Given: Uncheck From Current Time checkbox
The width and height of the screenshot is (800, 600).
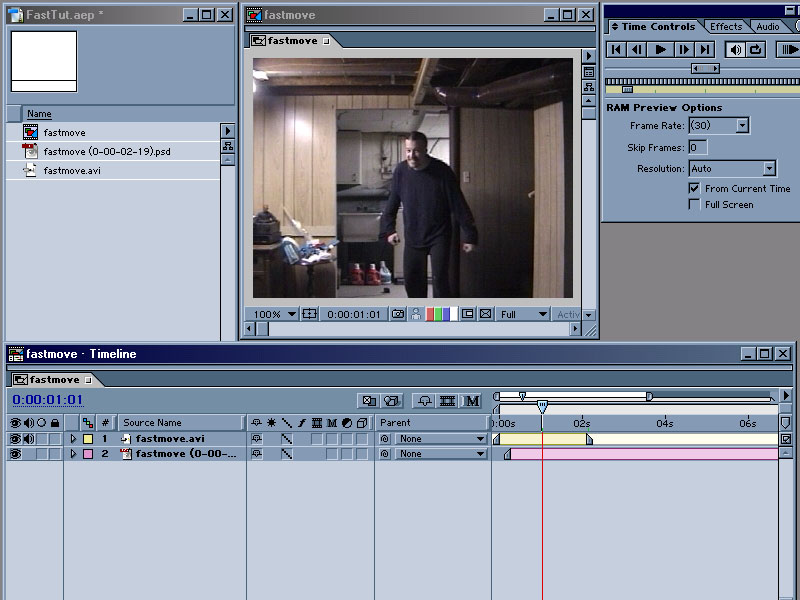Looking at the screenshot, I should click(695, 188).
